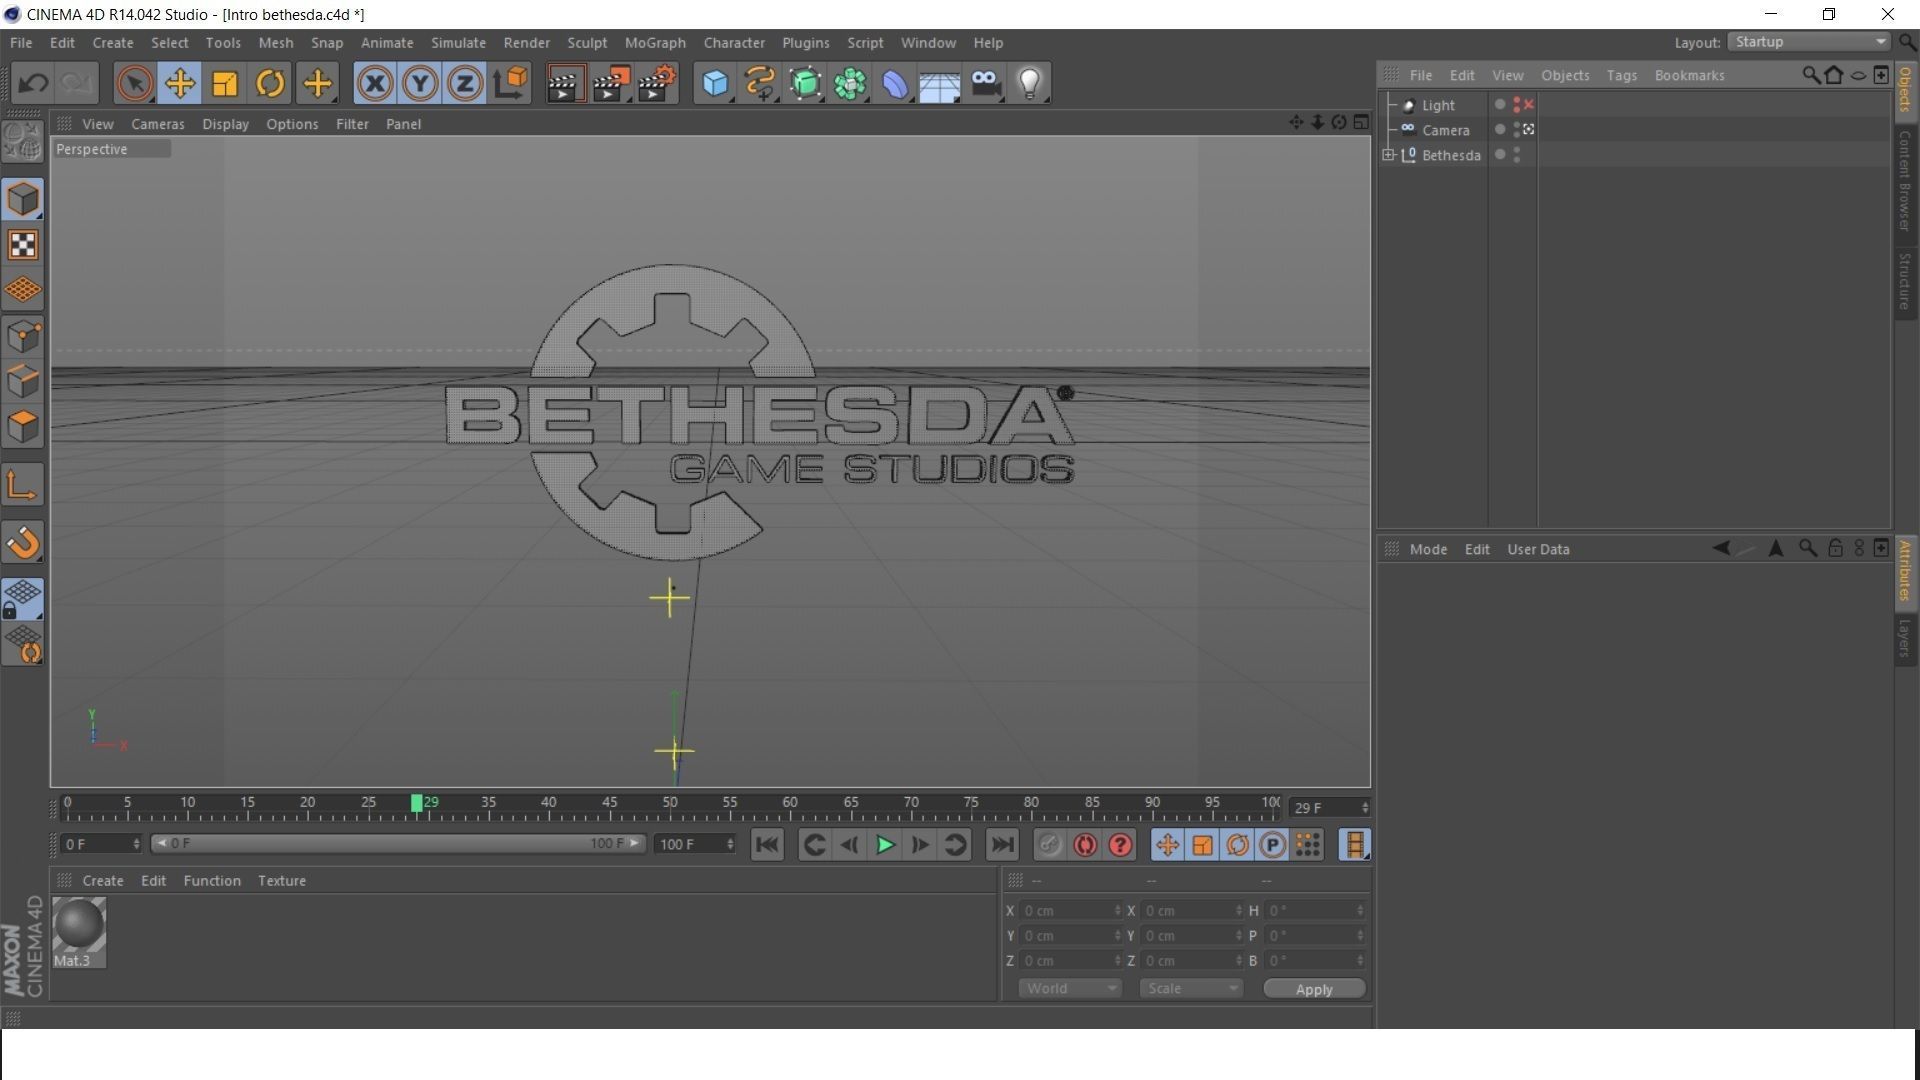Select timeline frame 29 marker
Image resolution: width=1920 pixels, height=1080 pixels.
[417, 803]
